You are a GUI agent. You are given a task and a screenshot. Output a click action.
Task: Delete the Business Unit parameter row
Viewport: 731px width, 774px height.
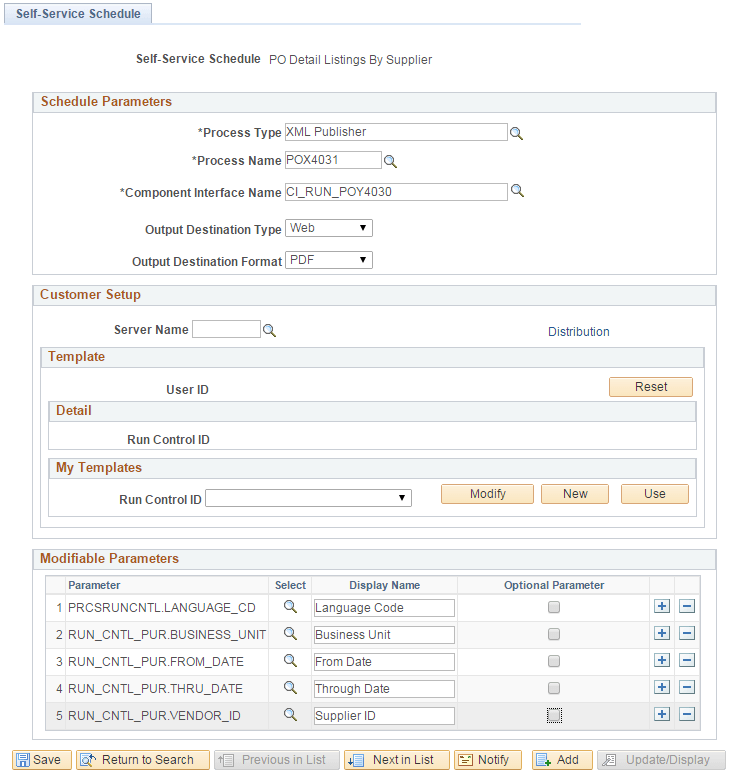[687, 633]
